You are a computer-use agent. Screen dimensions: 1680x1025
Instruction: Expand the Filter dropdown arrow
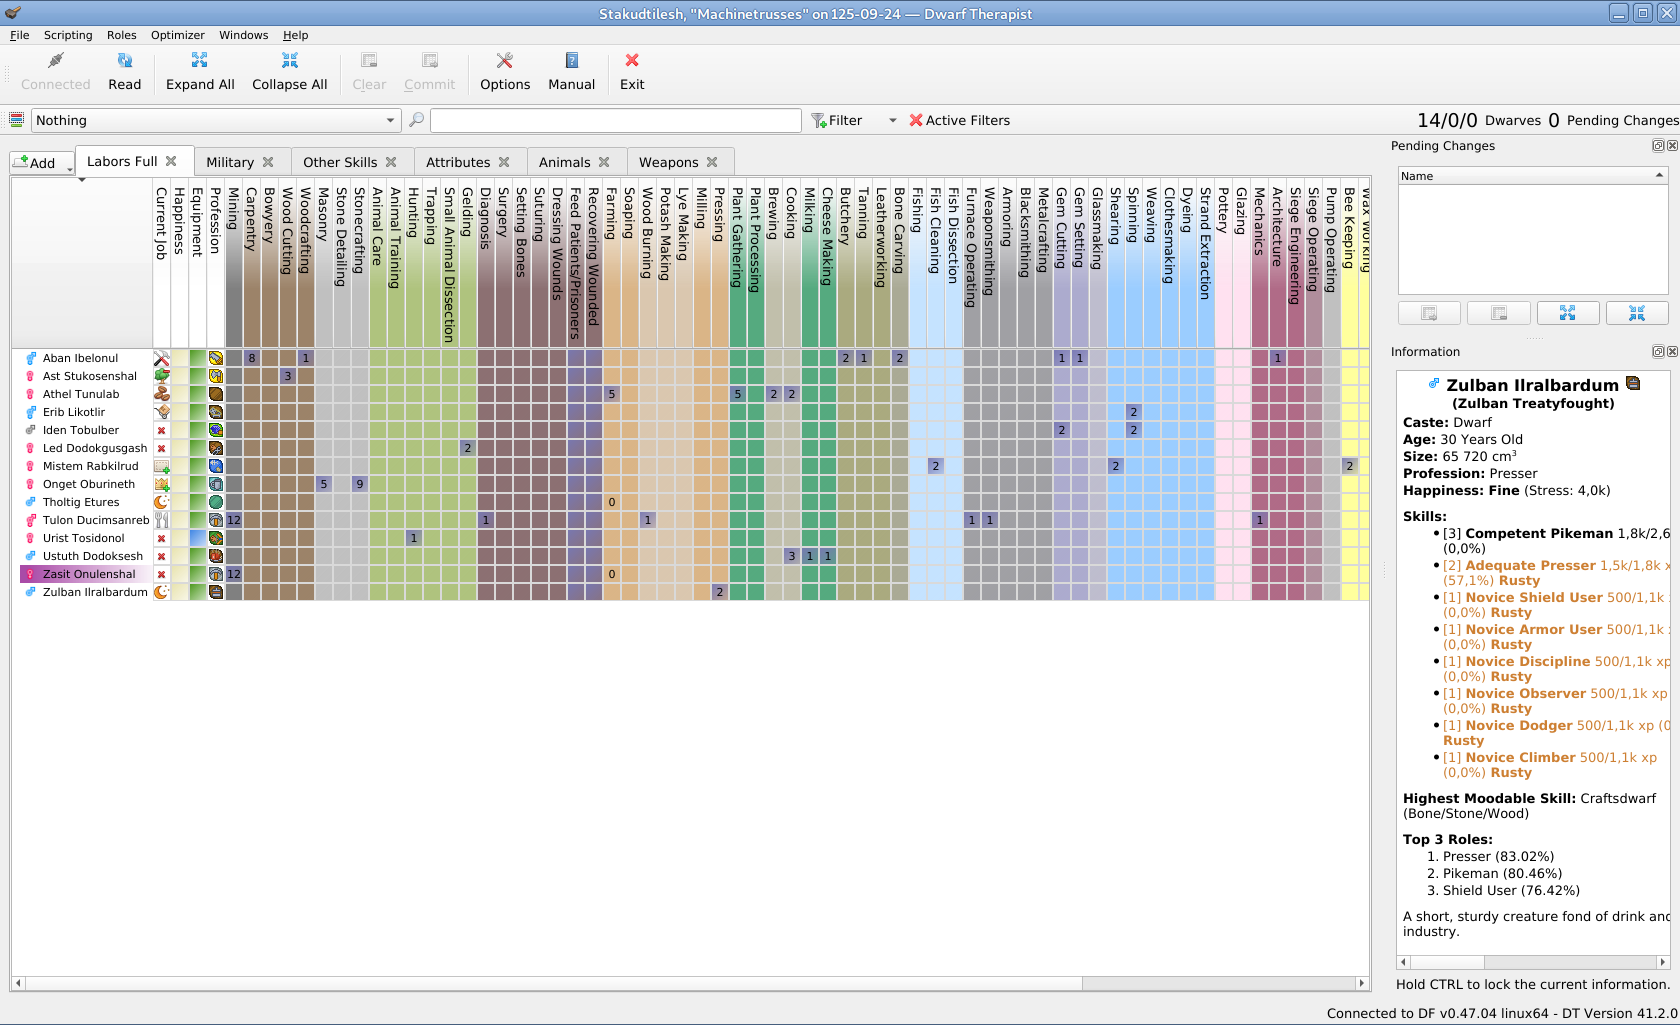(892, 121)
